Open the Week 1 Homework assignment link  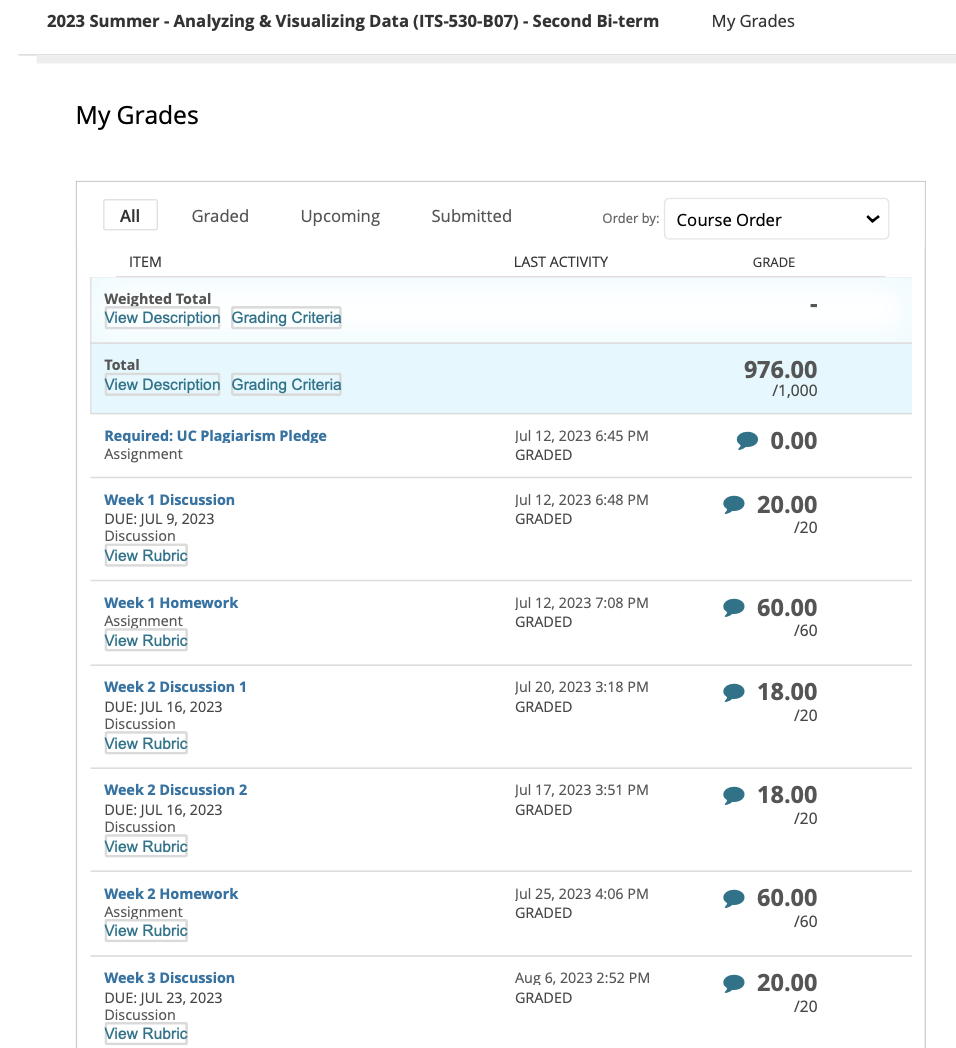pos(171,603)
